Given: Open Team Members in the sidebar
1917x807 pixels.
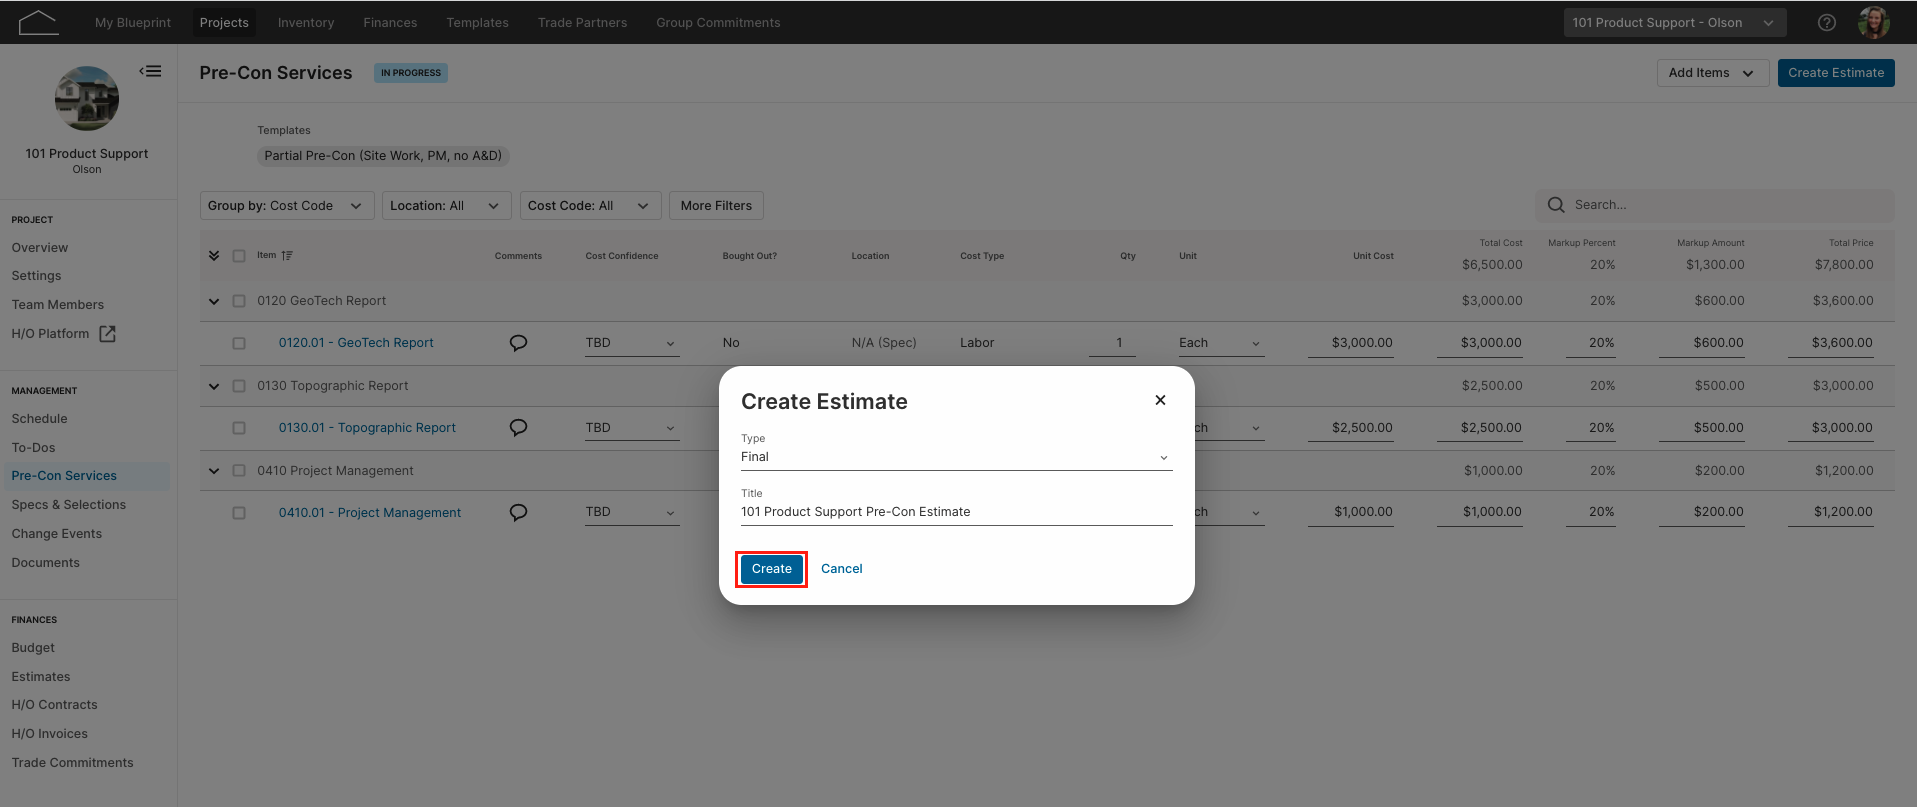Looking at the screenshot, I should tap(58, 305).
